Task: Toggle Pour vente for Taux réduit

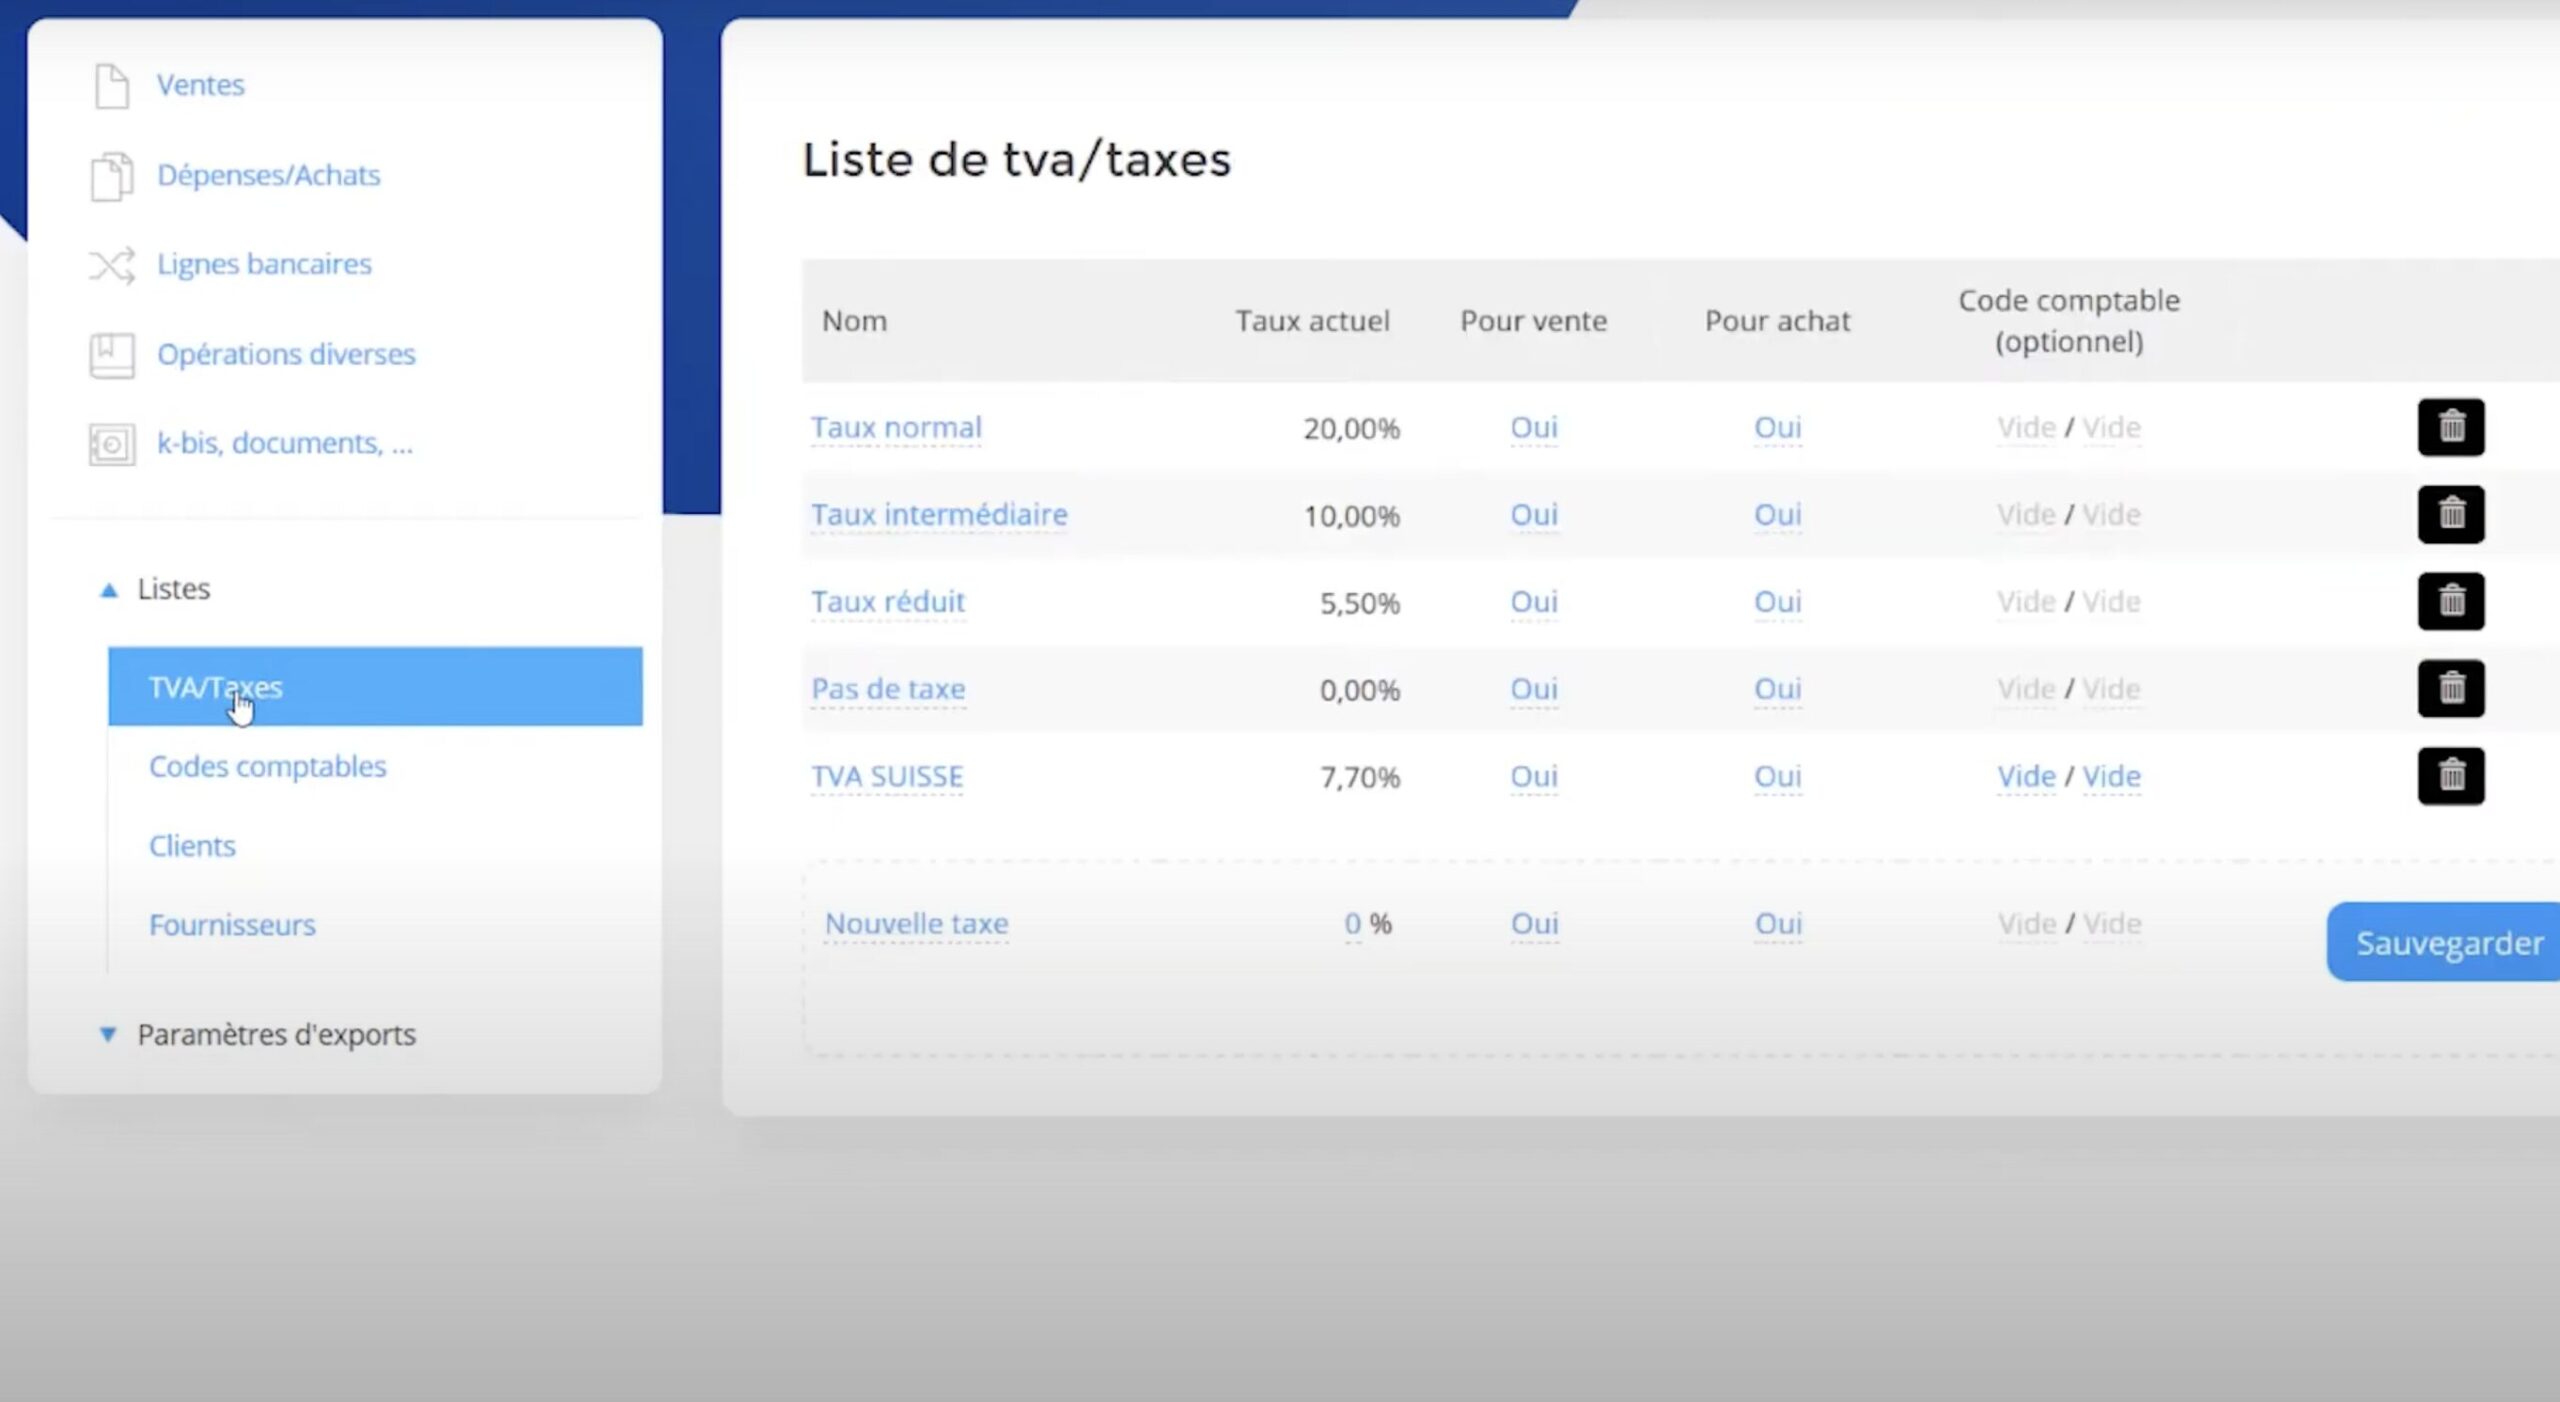Action: 1534,602
